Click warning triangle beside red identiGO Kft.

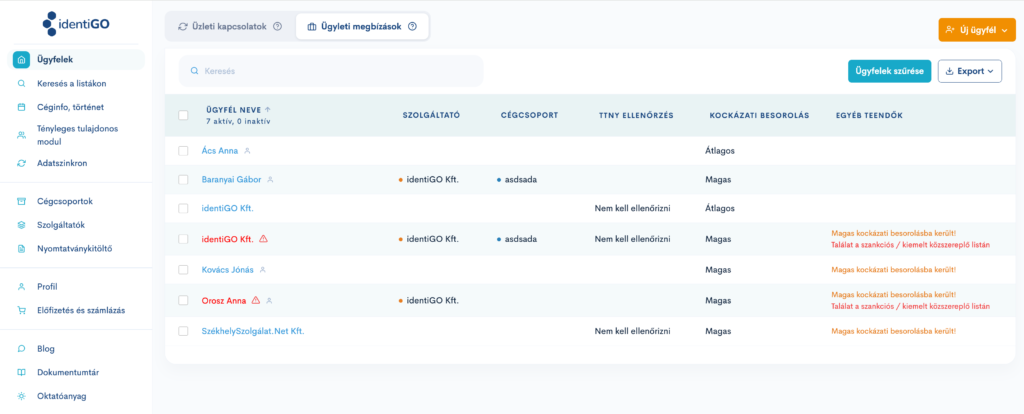(x=263, y=239)
